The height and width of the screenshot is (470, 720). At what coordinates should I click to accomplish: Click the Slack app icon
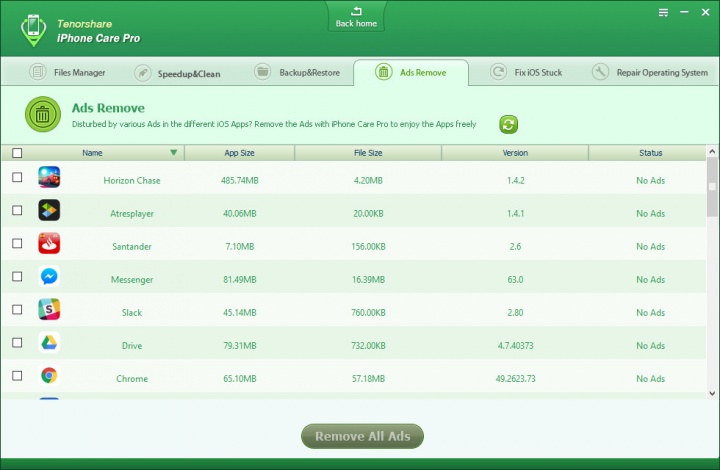(x=49, y=309)
